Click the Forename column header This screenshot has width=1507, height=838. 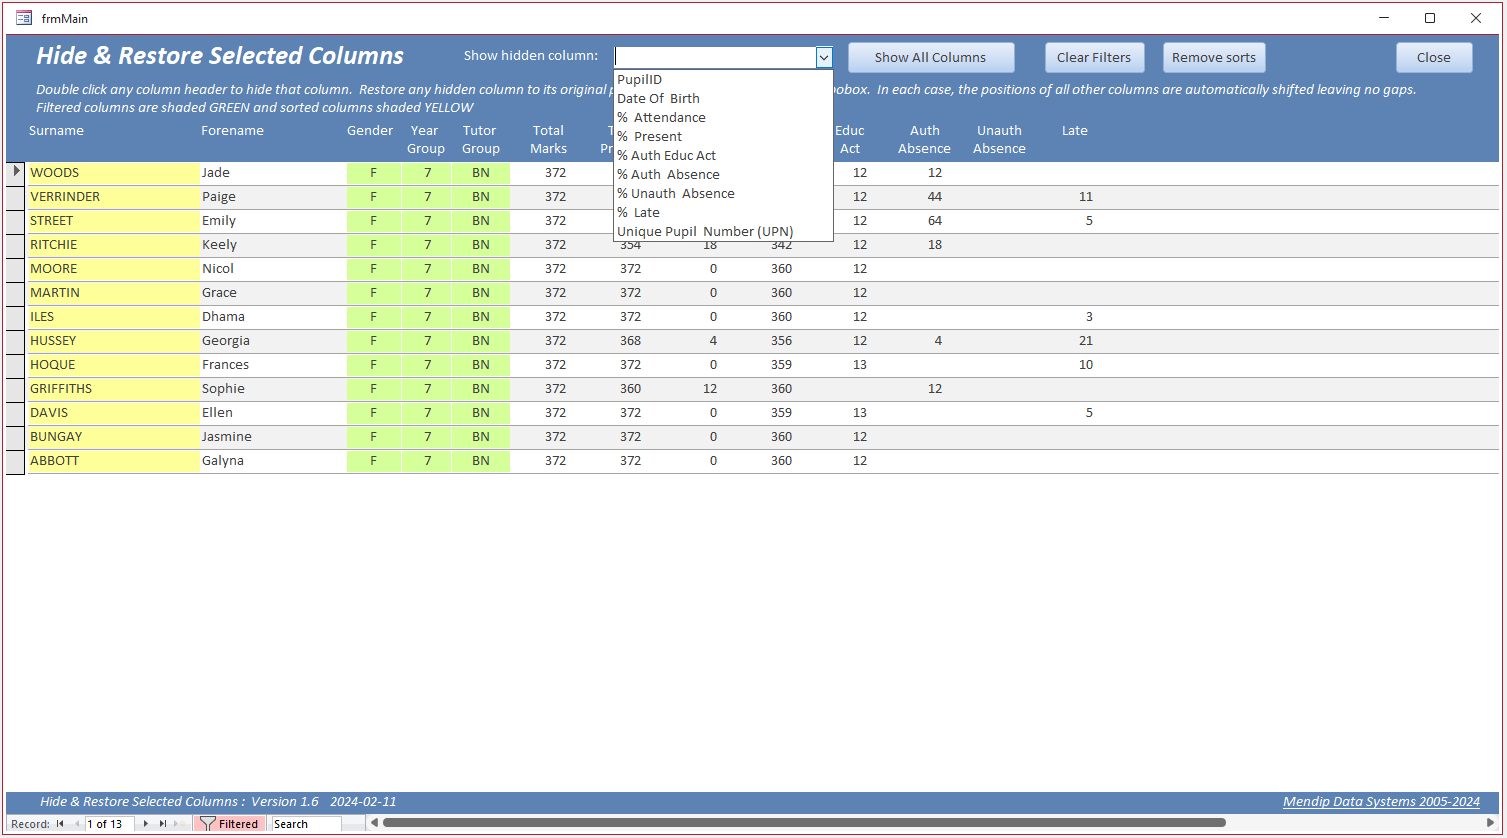point(232,131)
